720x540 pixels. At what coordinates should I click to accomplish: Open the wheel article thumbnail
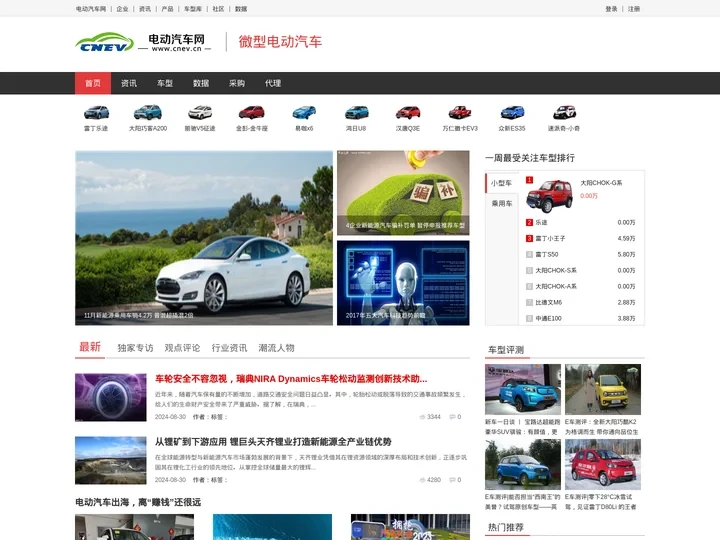(x=111, y=397)
